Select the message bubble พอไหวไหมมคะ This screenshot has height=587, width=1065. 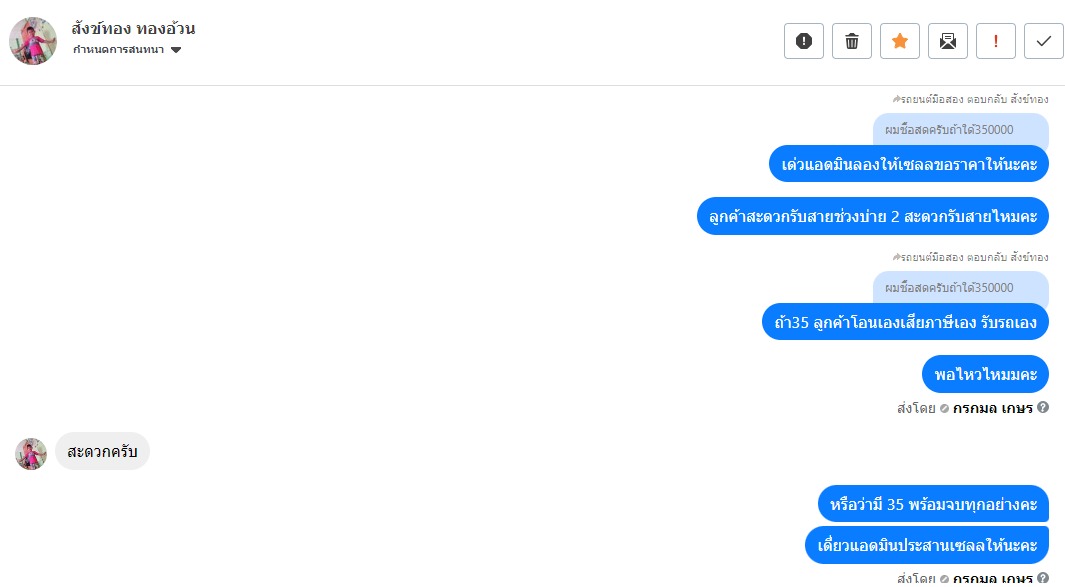point(986,374)
